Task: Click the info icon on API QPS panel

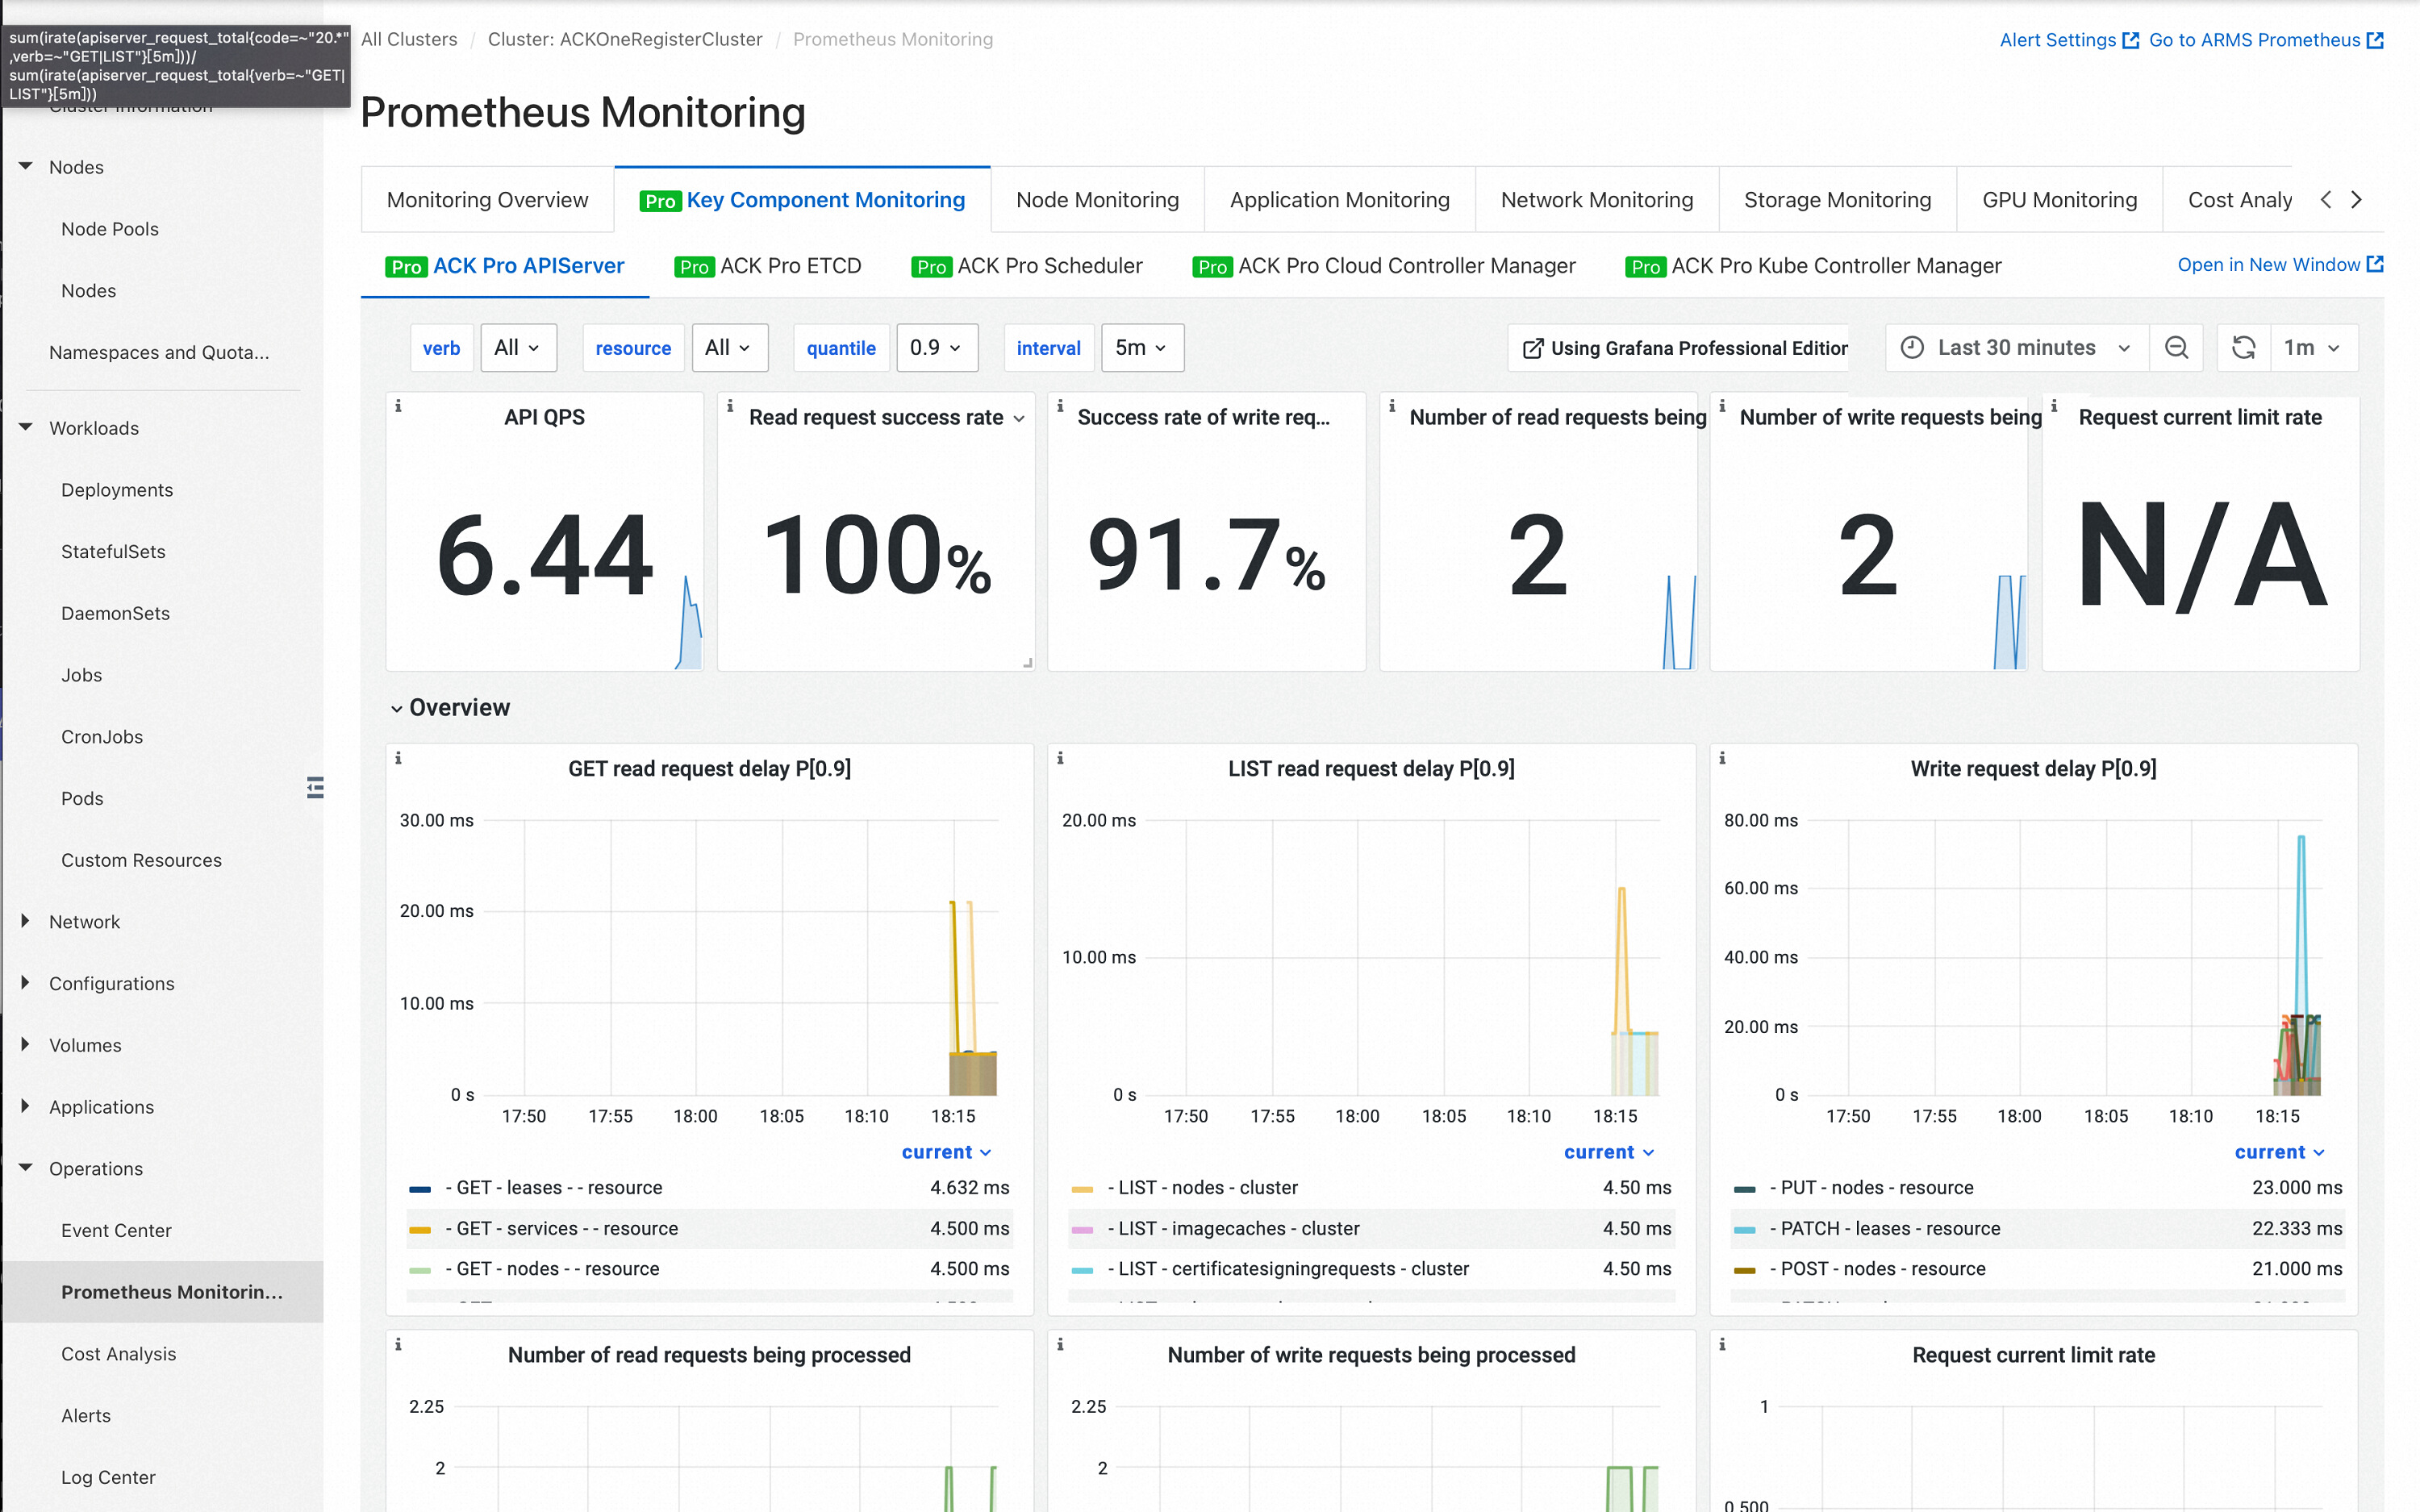Action: pyautogui.click(x=398, y=406)
